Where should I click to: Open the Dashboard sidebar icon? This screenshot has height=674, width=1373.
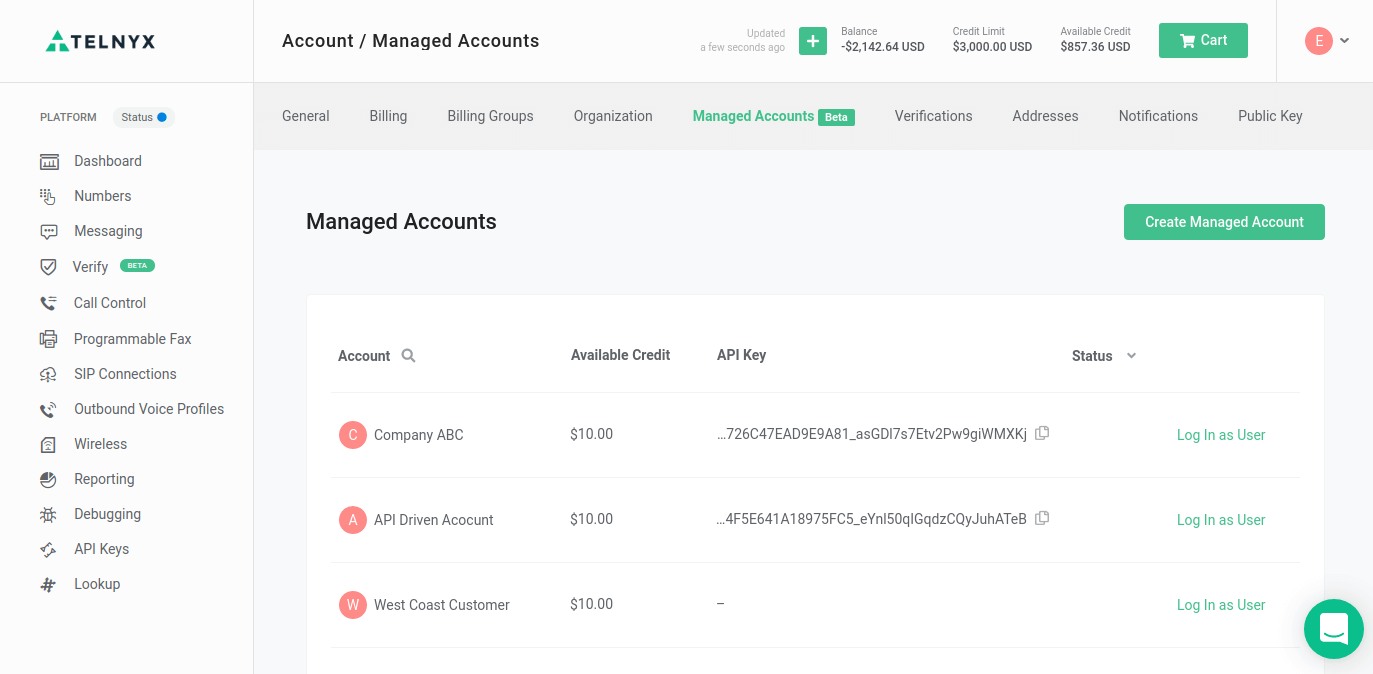(49, 161)
